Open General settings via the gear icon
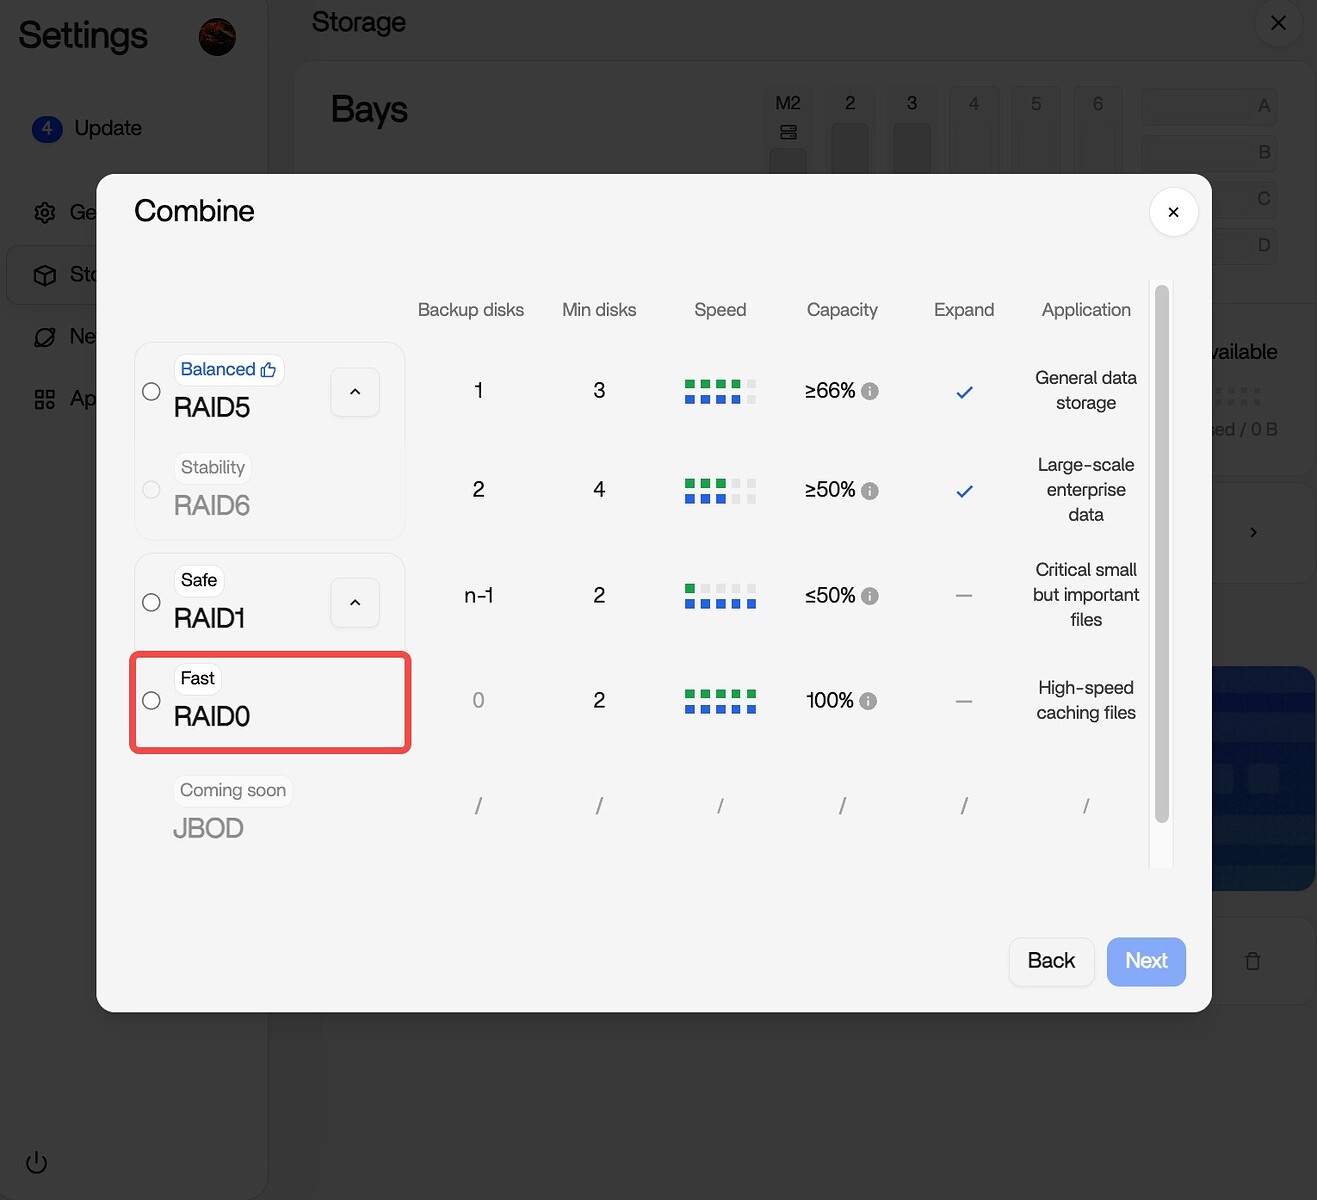 click(x=45, y=213)
